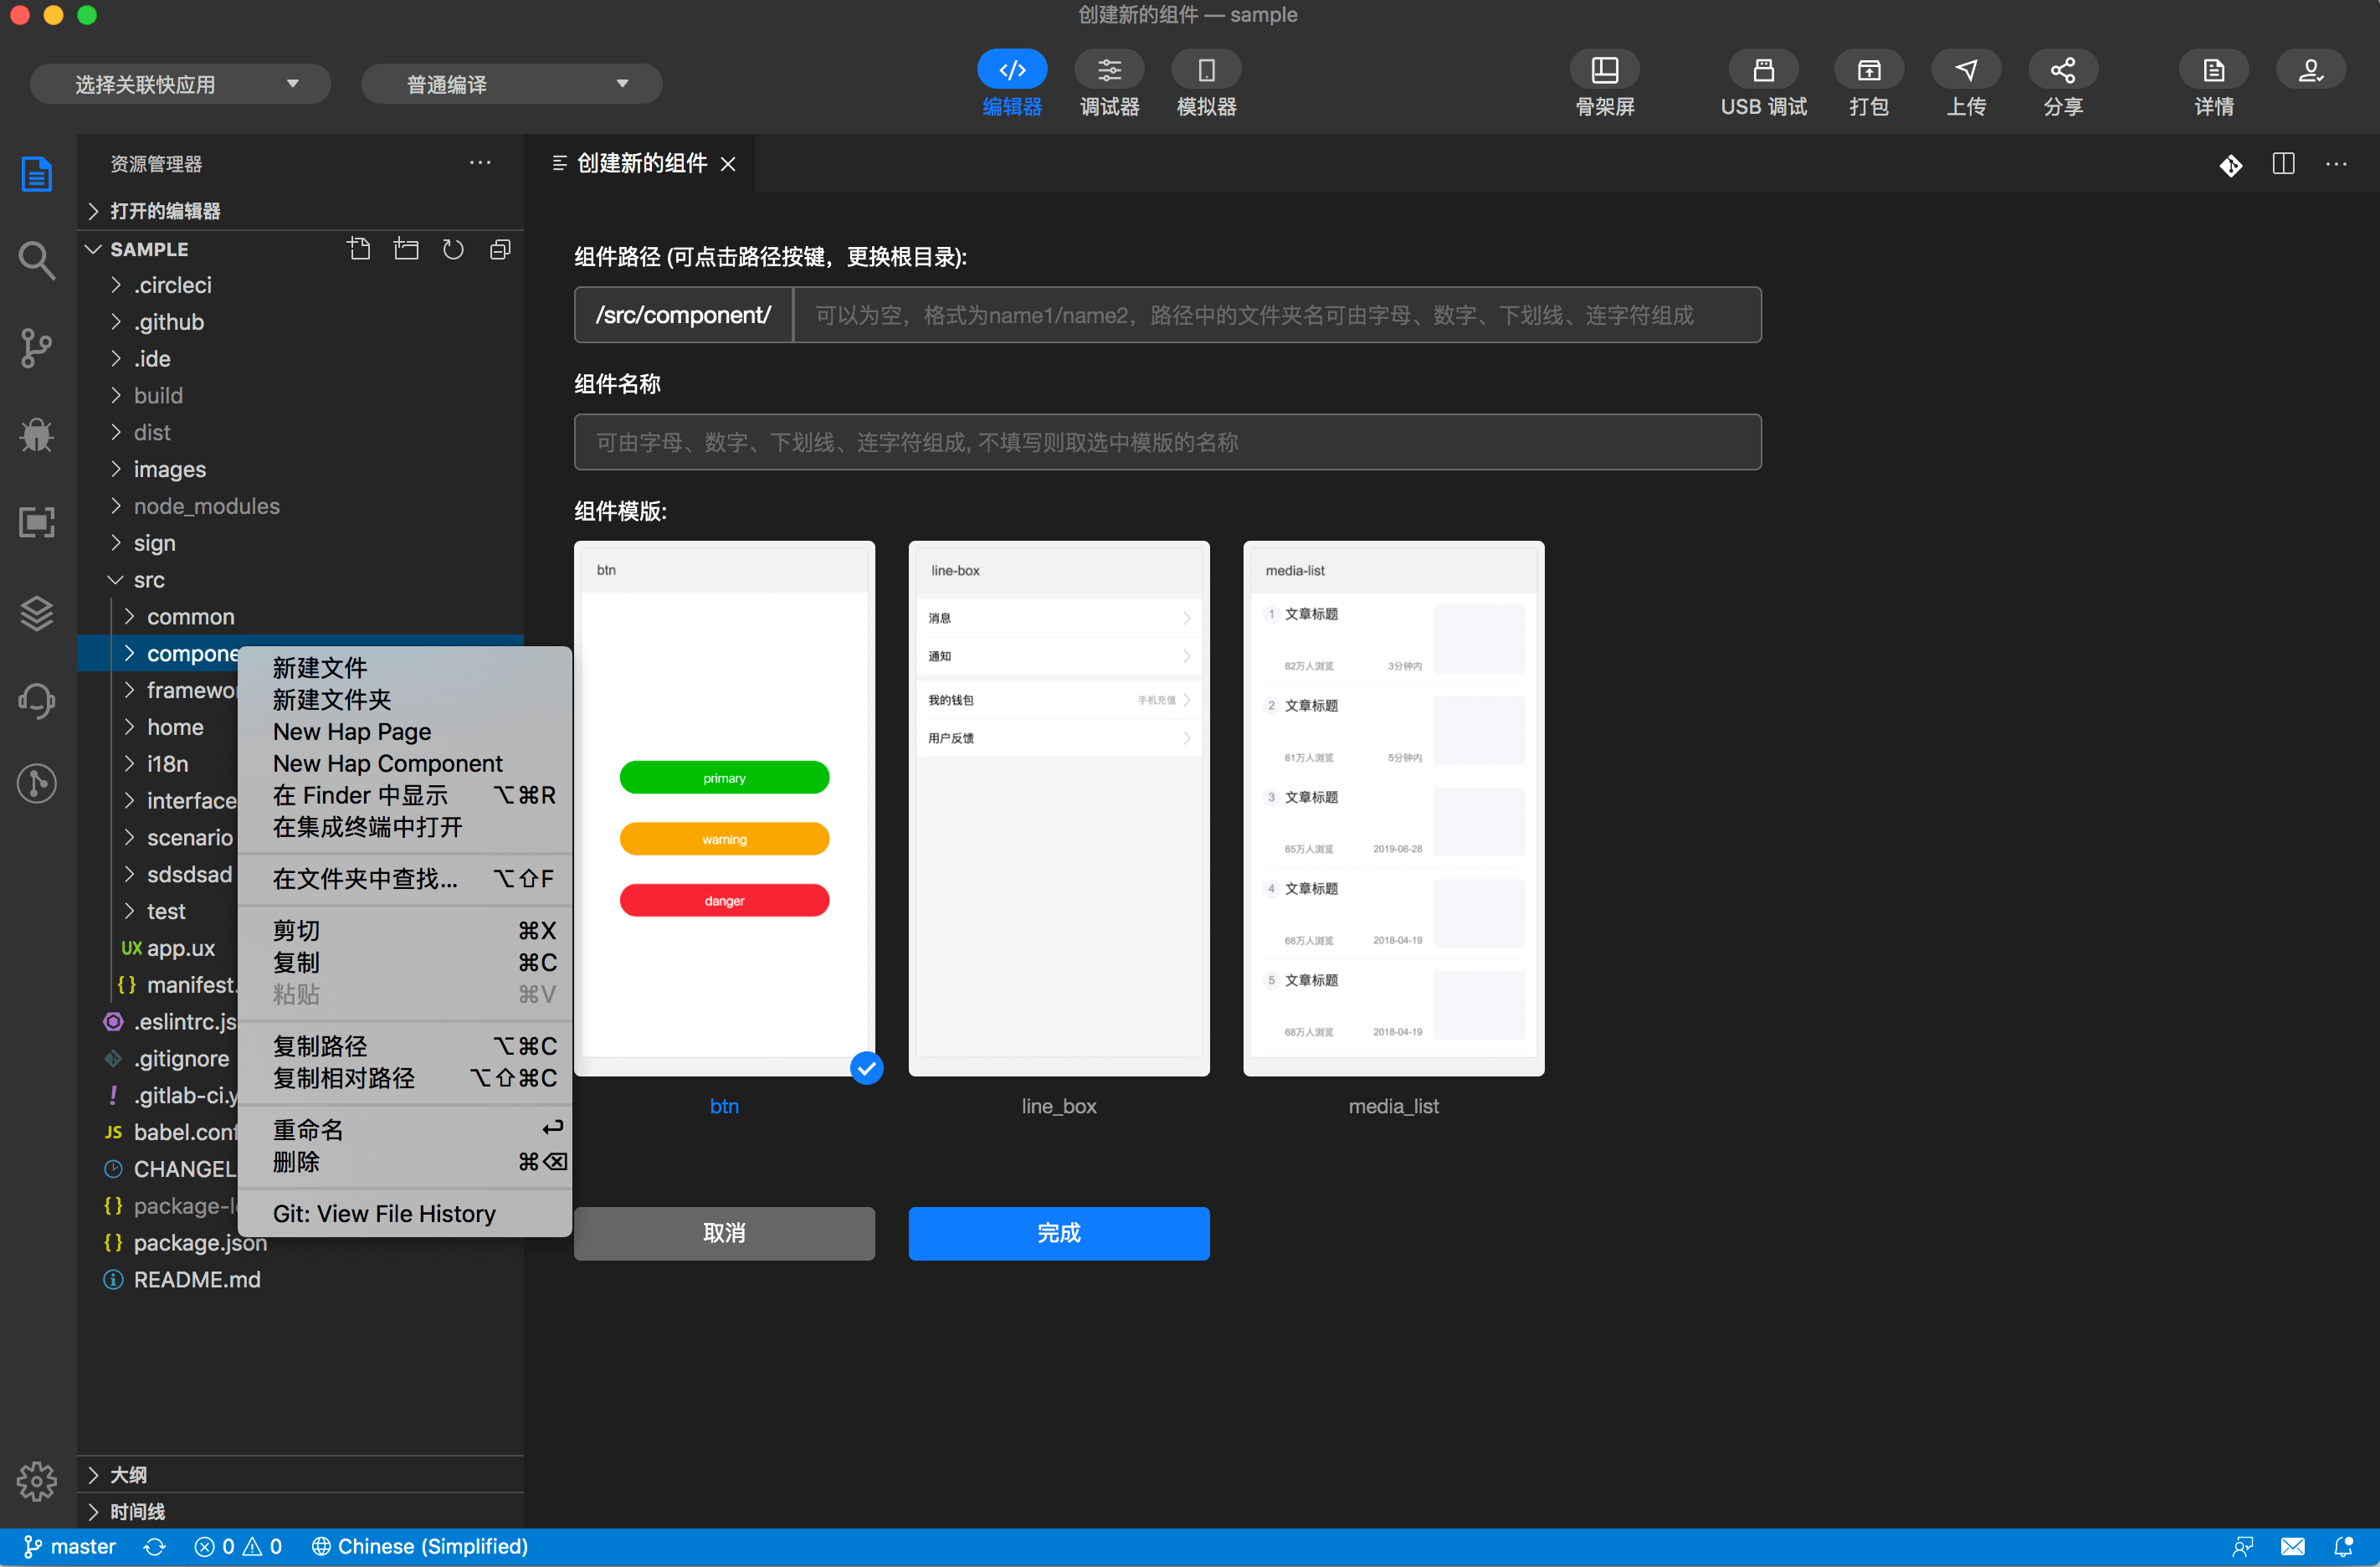Select New Hap Component from context menu
Viewport: 2380px width, 1567px height.
(388, 763)
